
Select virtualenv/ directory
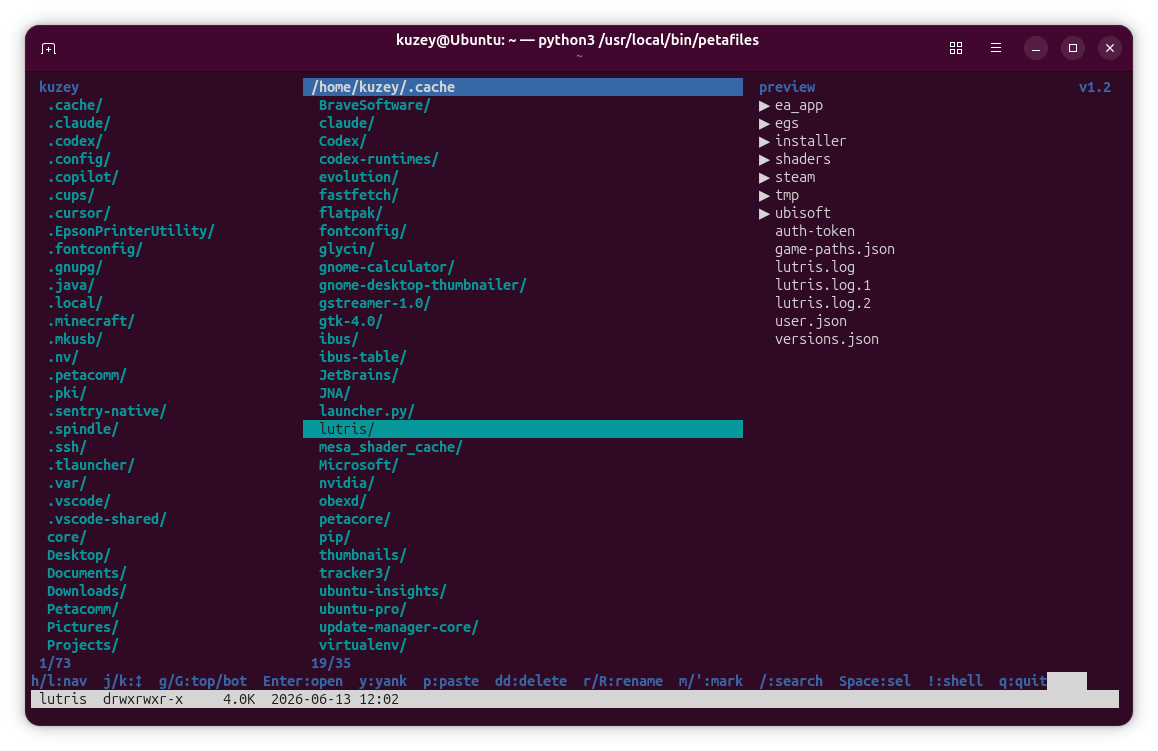coord(363,645)
